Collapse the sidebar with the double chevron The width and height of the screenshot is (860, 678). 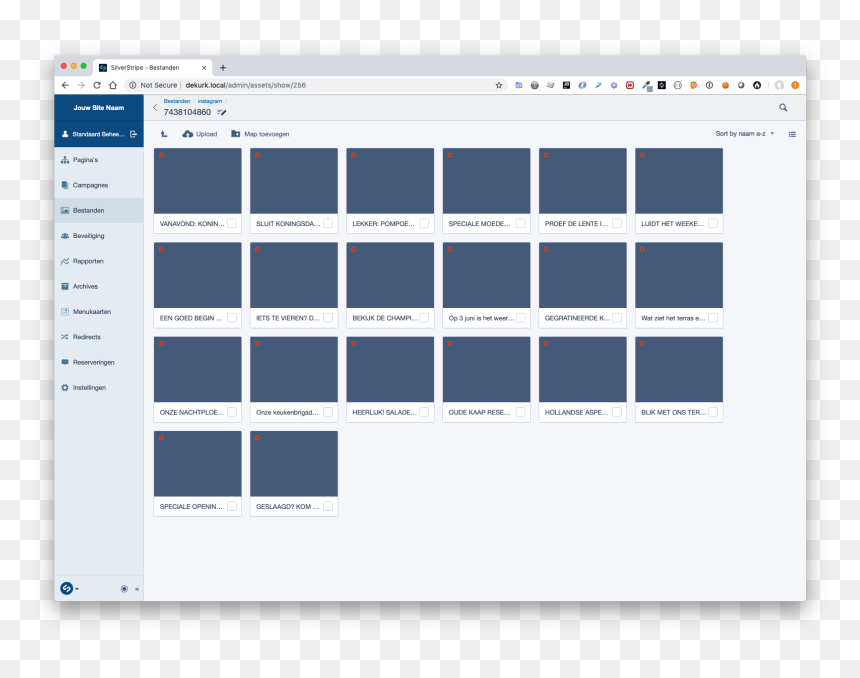137,589
